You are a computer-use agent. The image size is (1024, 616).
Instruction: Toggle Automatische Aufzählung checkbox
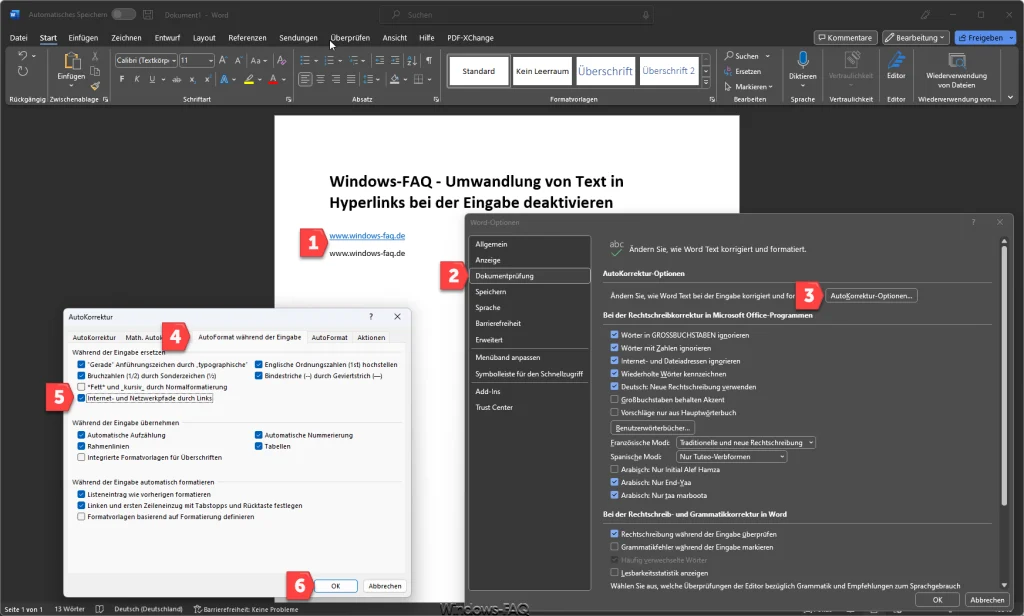click(x=81, y=435)
